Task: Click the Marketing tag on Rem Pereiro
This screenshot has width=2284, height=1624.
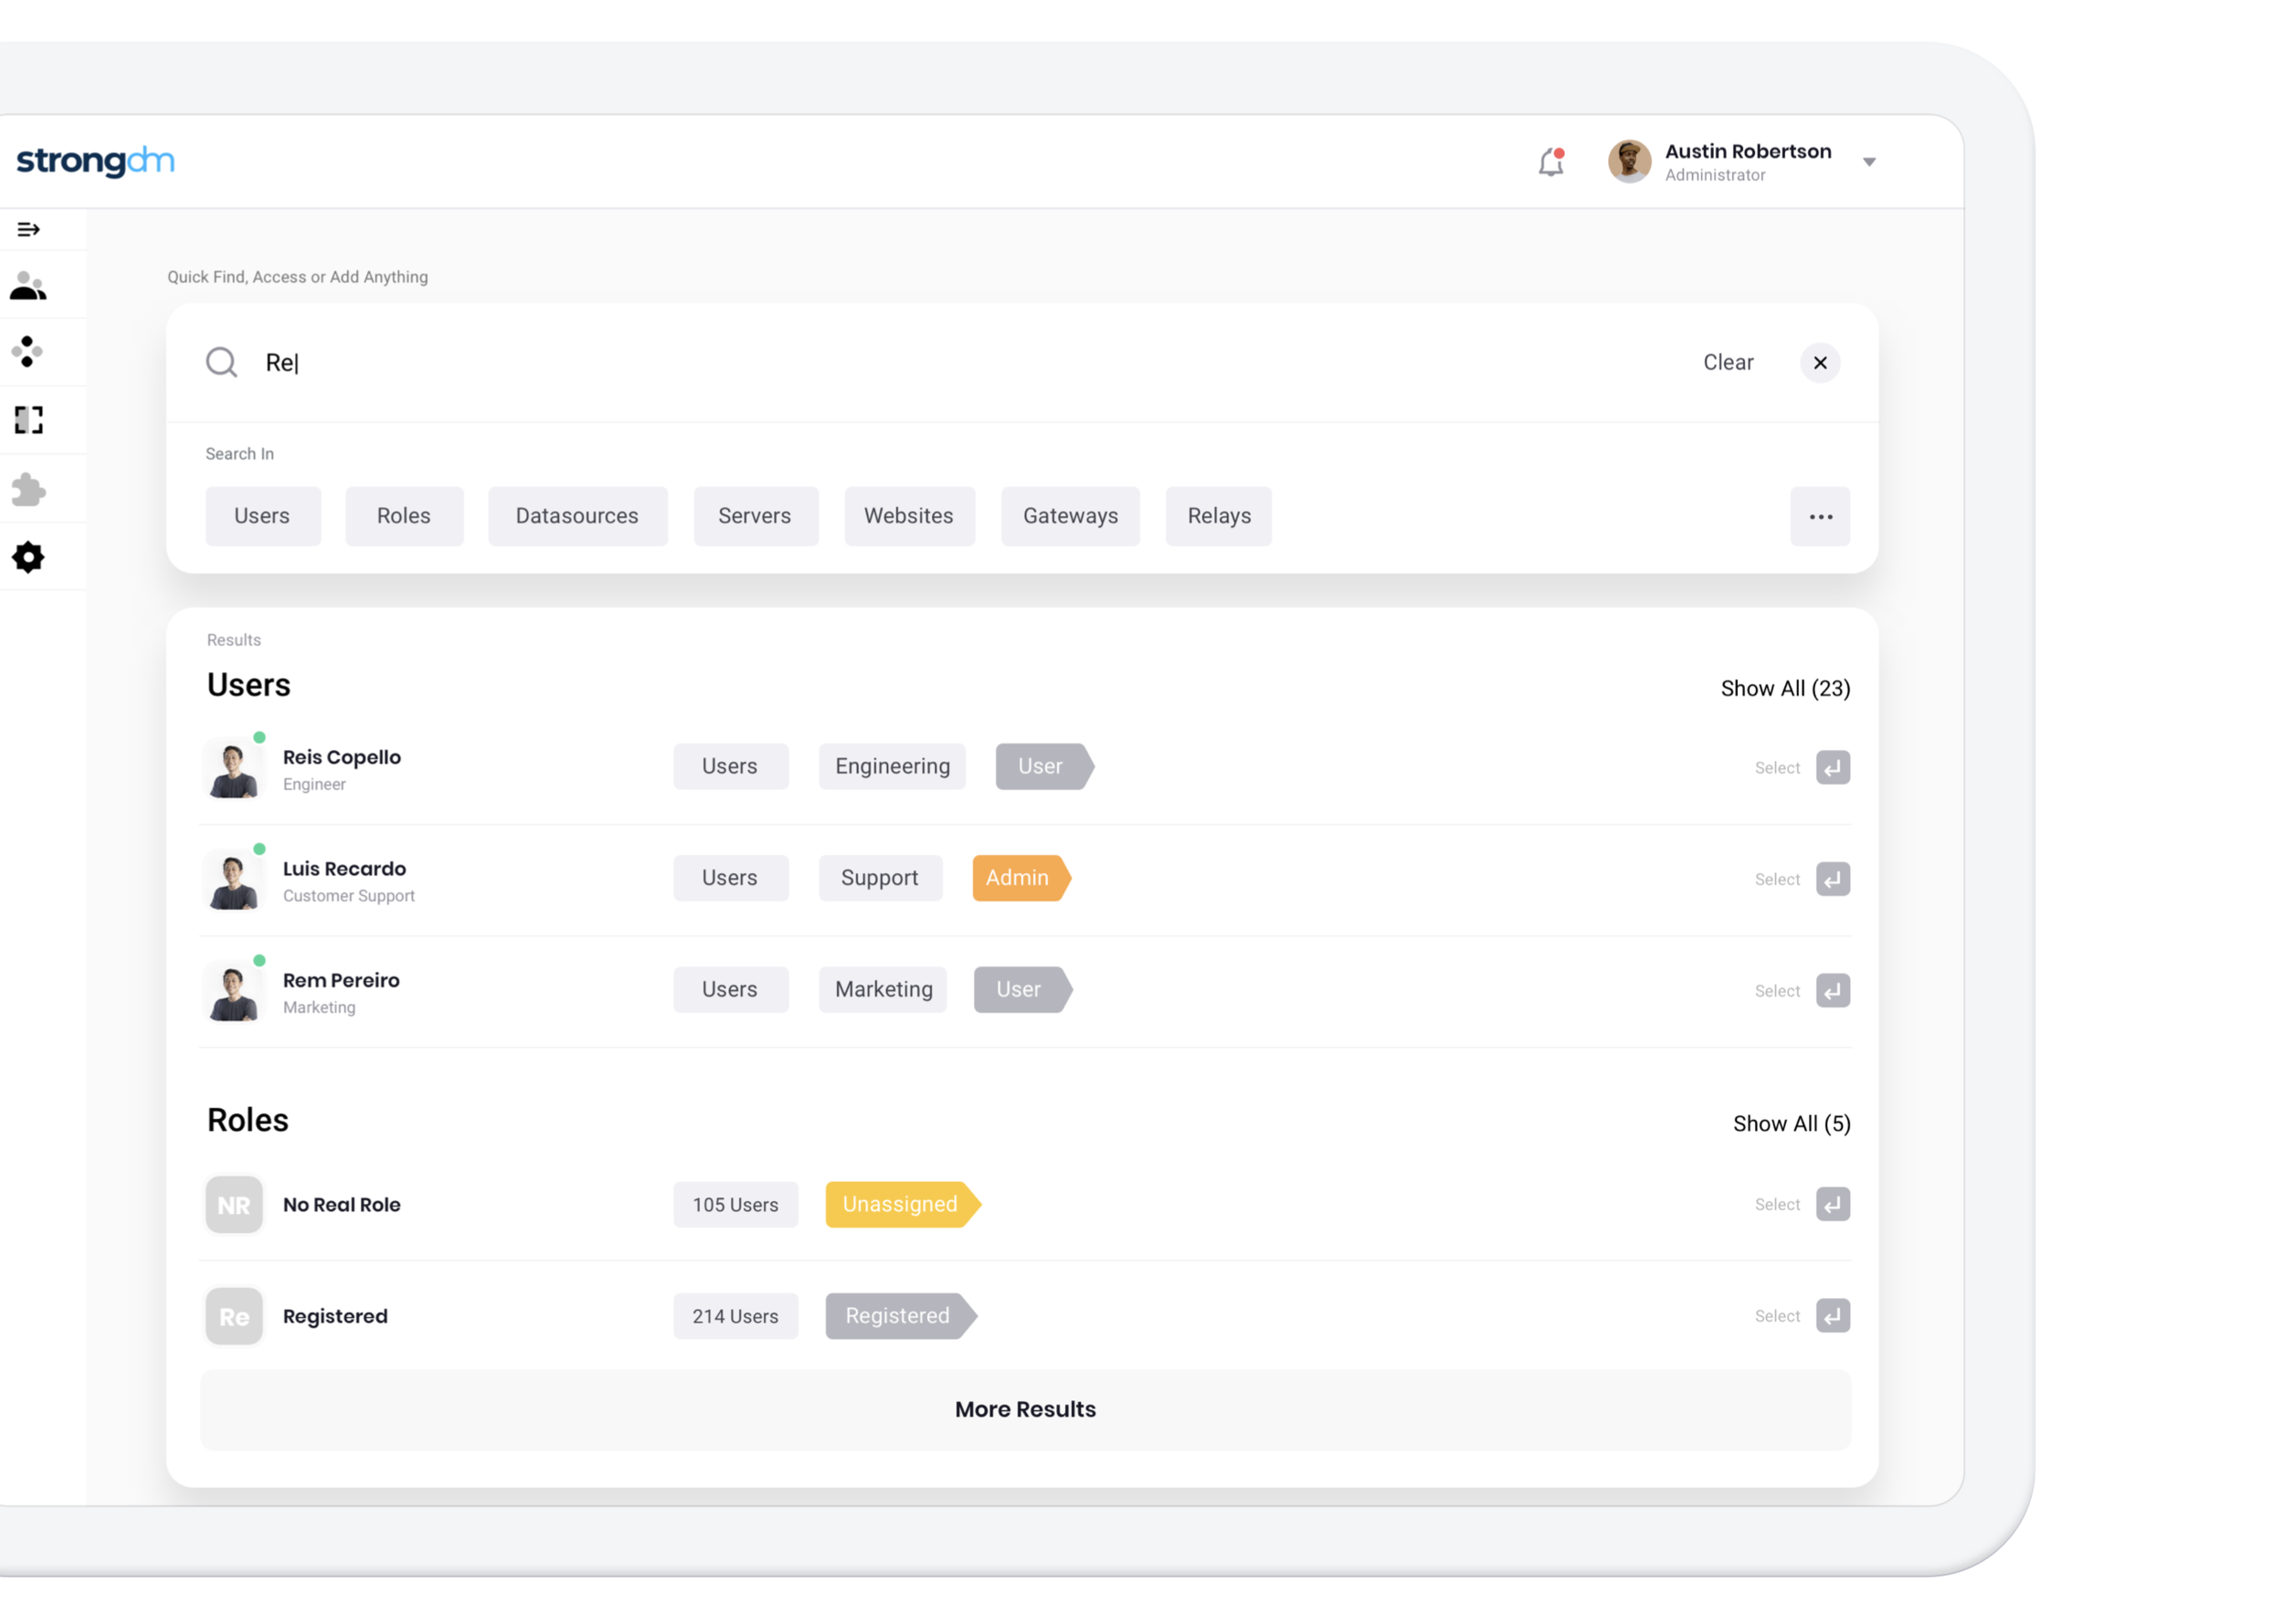Action: (884, 990)
